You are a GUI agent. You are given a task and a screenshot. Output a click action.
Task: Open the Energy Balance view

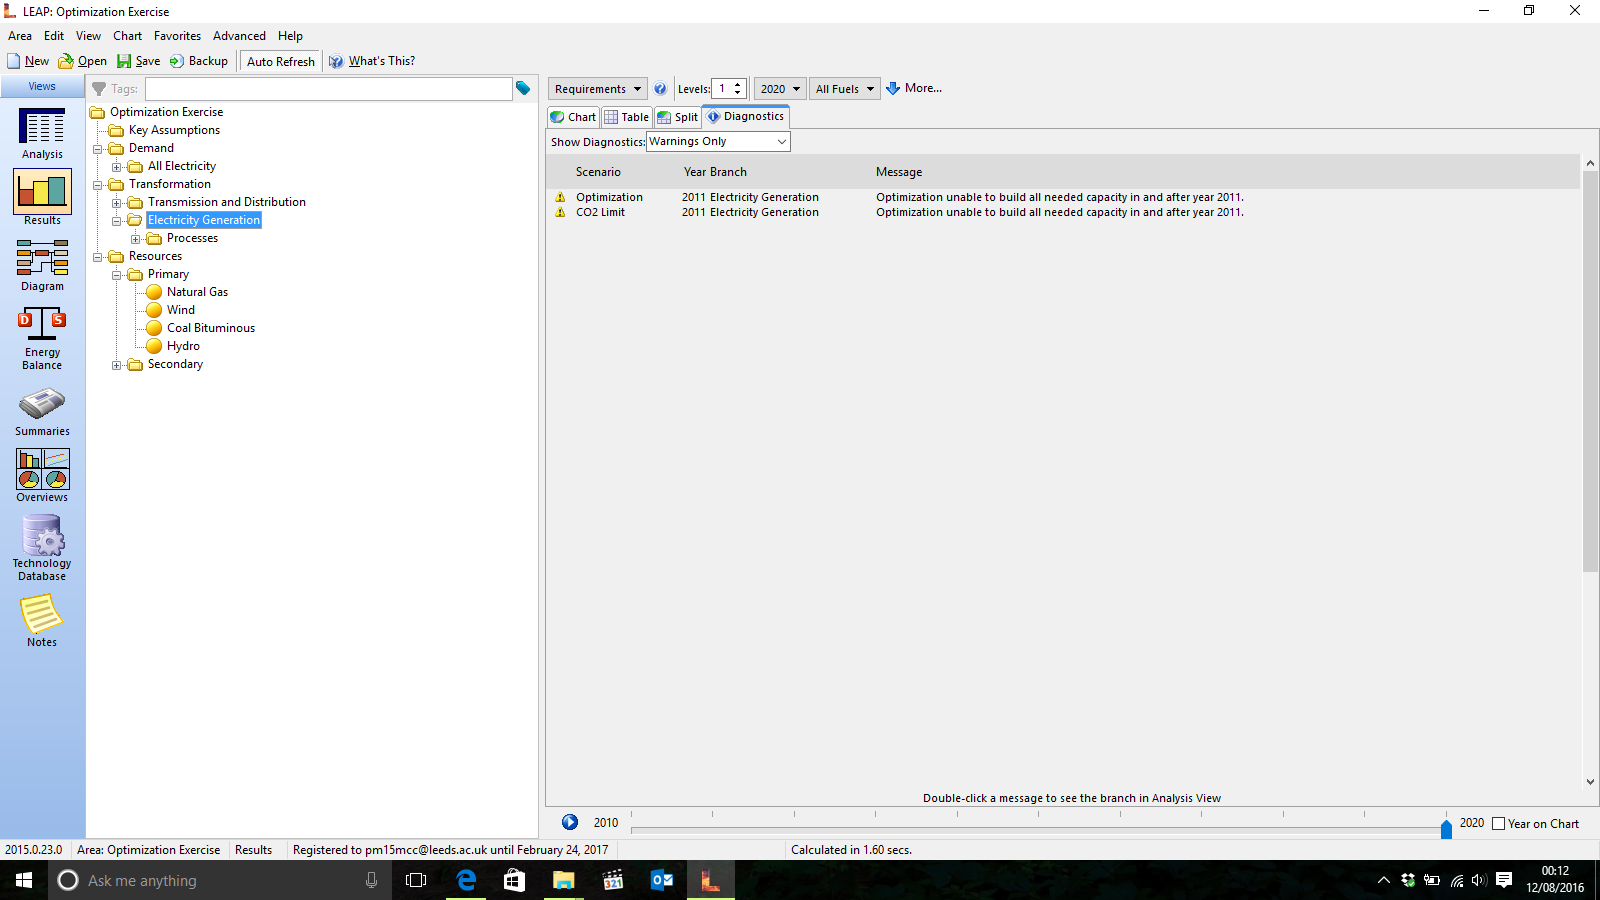coord(42,338)
